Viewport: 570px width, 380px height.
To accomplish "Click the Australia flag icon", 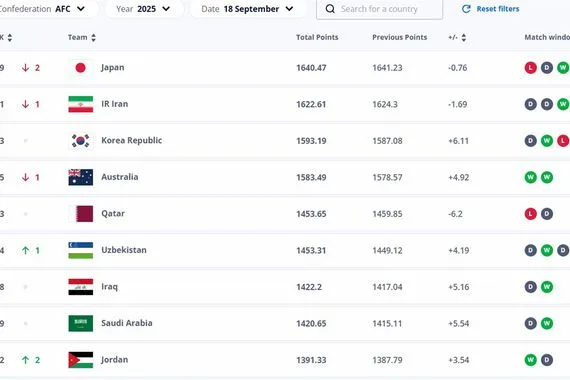I will (81, 177).
